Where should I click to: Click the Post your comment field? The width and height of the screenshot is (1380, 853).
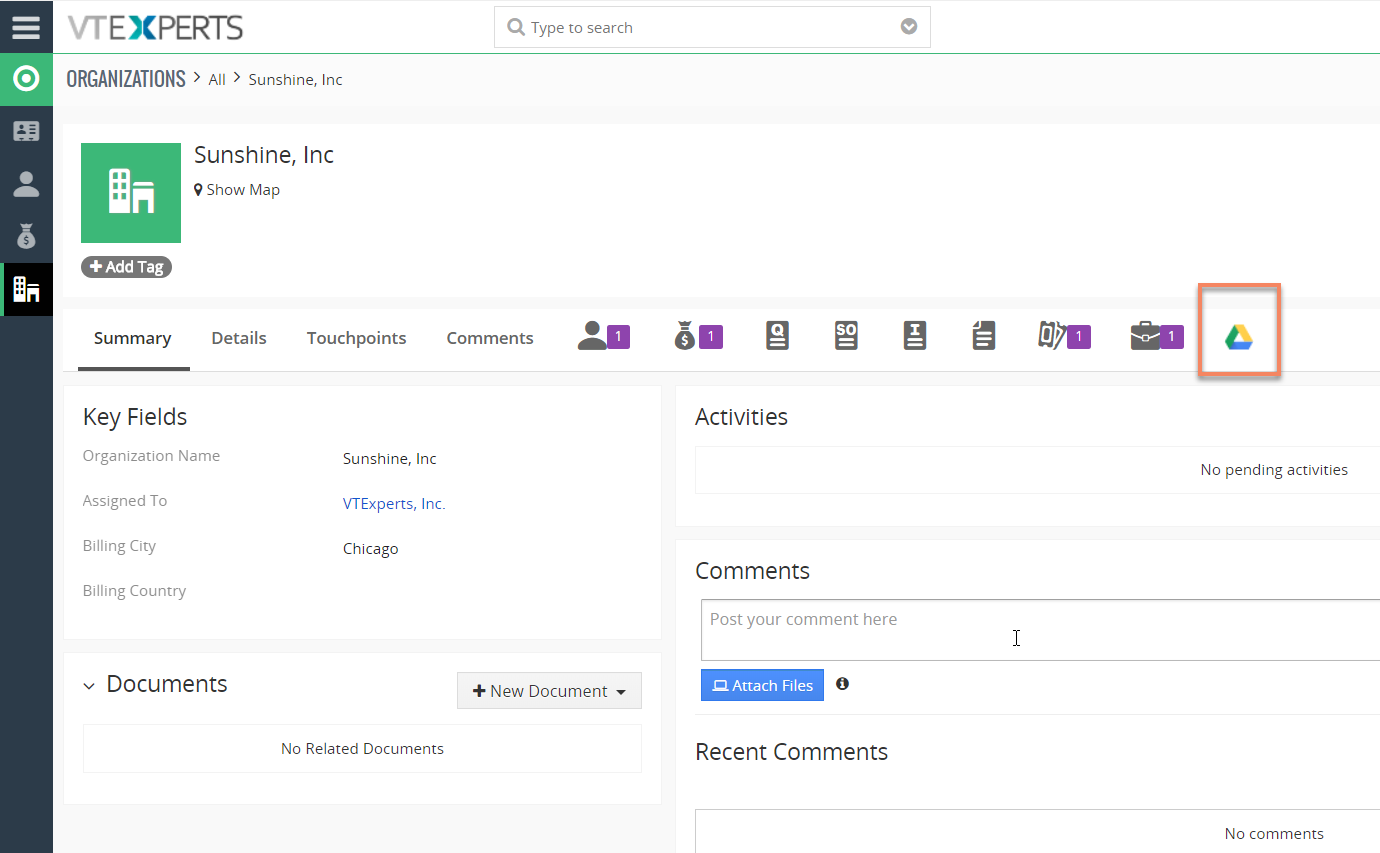point(1040,630)
